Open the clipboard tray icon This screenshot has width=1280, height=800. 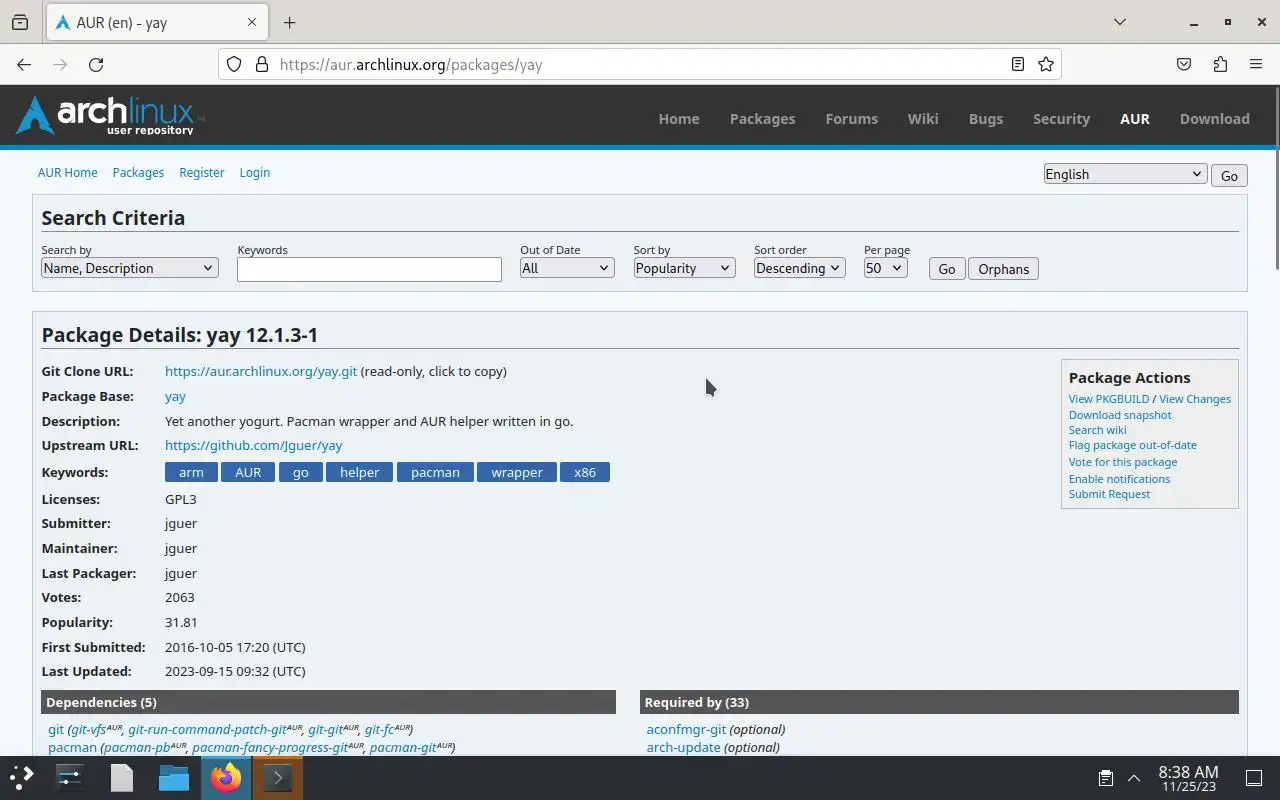[x=1106, y=778]
